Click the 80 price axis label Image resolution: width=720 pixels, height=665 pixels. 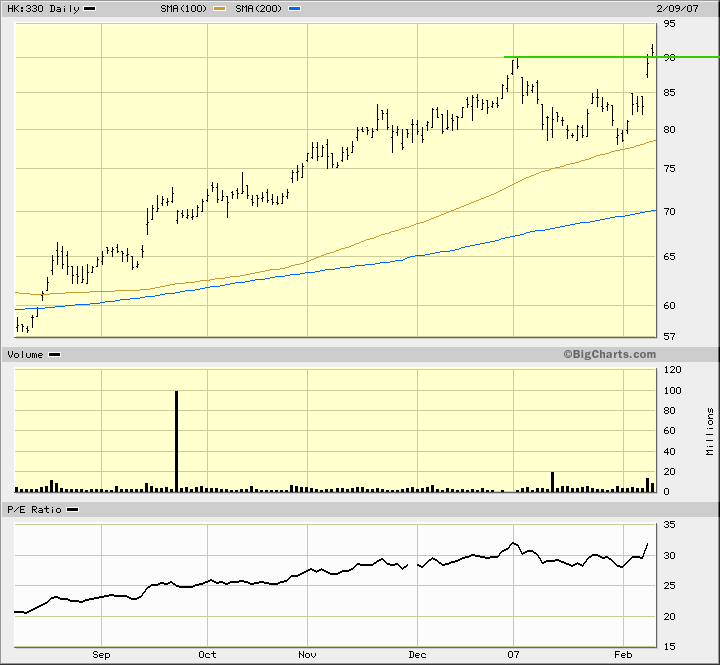click(x=669, y=130)
